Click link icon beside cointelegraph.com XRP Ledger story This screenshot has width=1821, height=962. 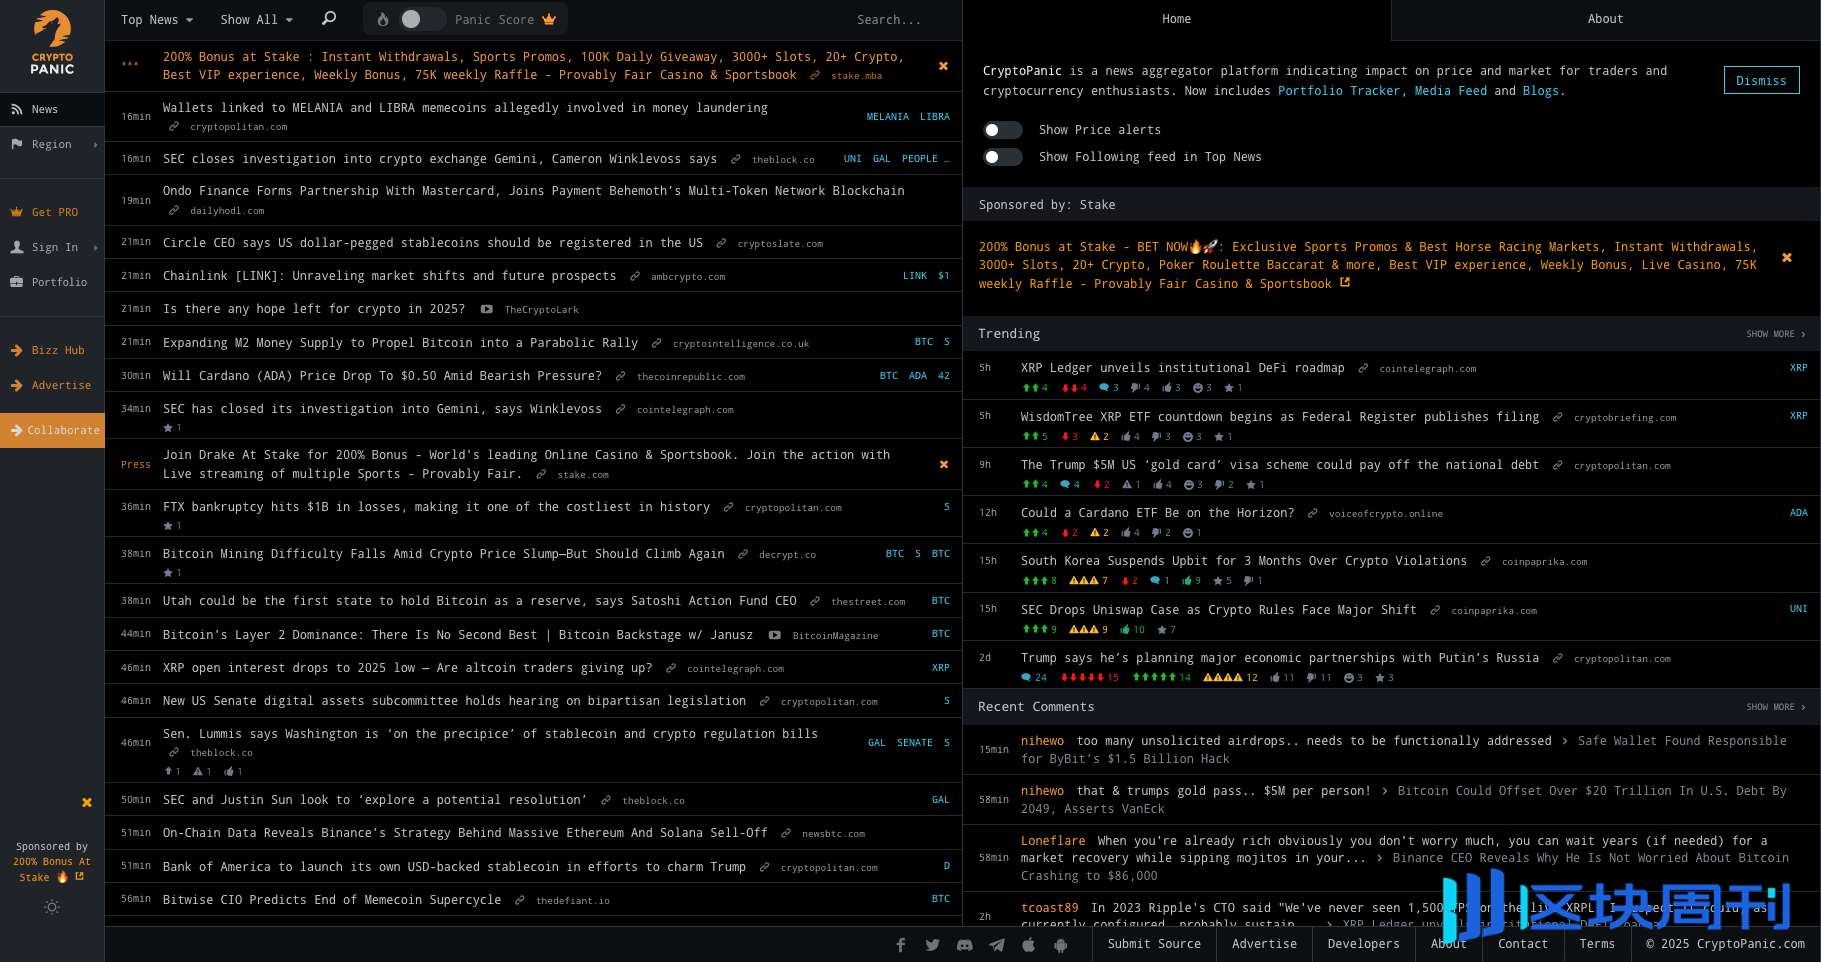pos(1363,368)
